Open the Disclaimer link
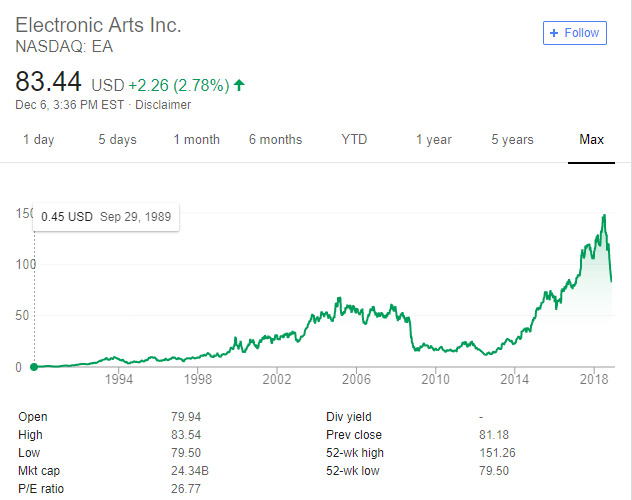 click(x=163, y=105)
